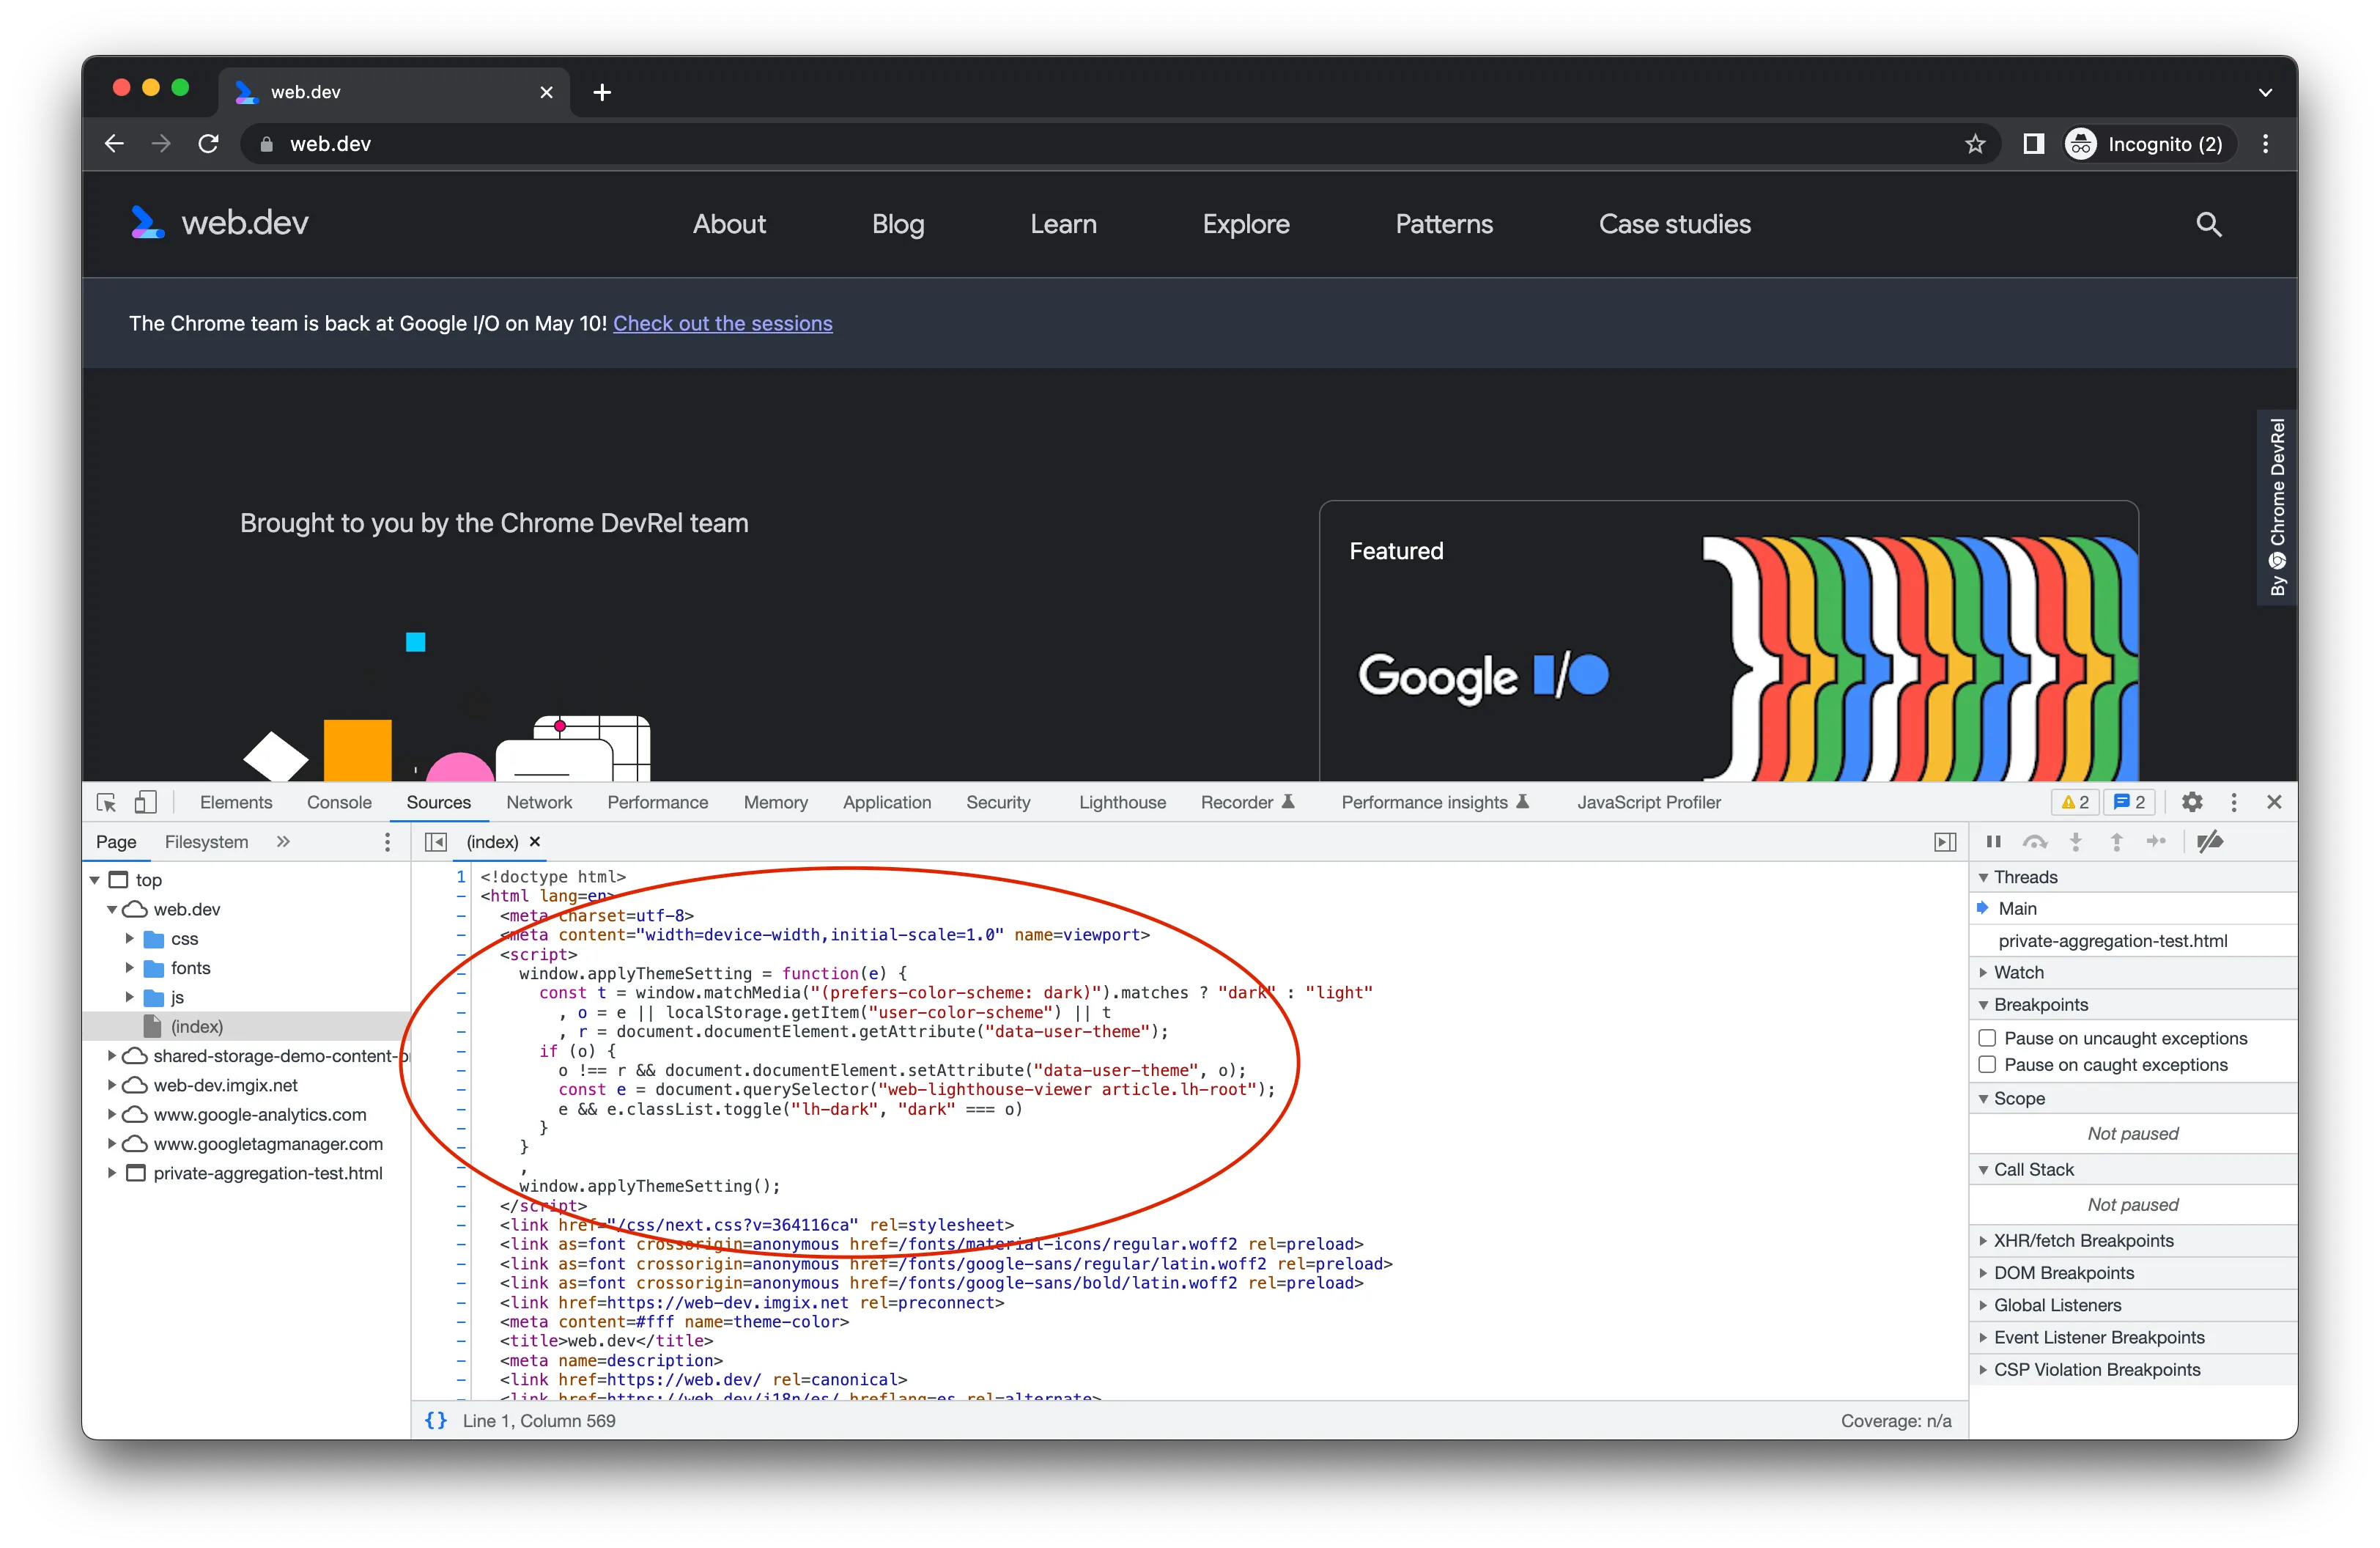Viewport: 2380px width, 1548px height.
Task: Open DevTools settings gear
Action: pyautogui.click(x=2191, y=802)
